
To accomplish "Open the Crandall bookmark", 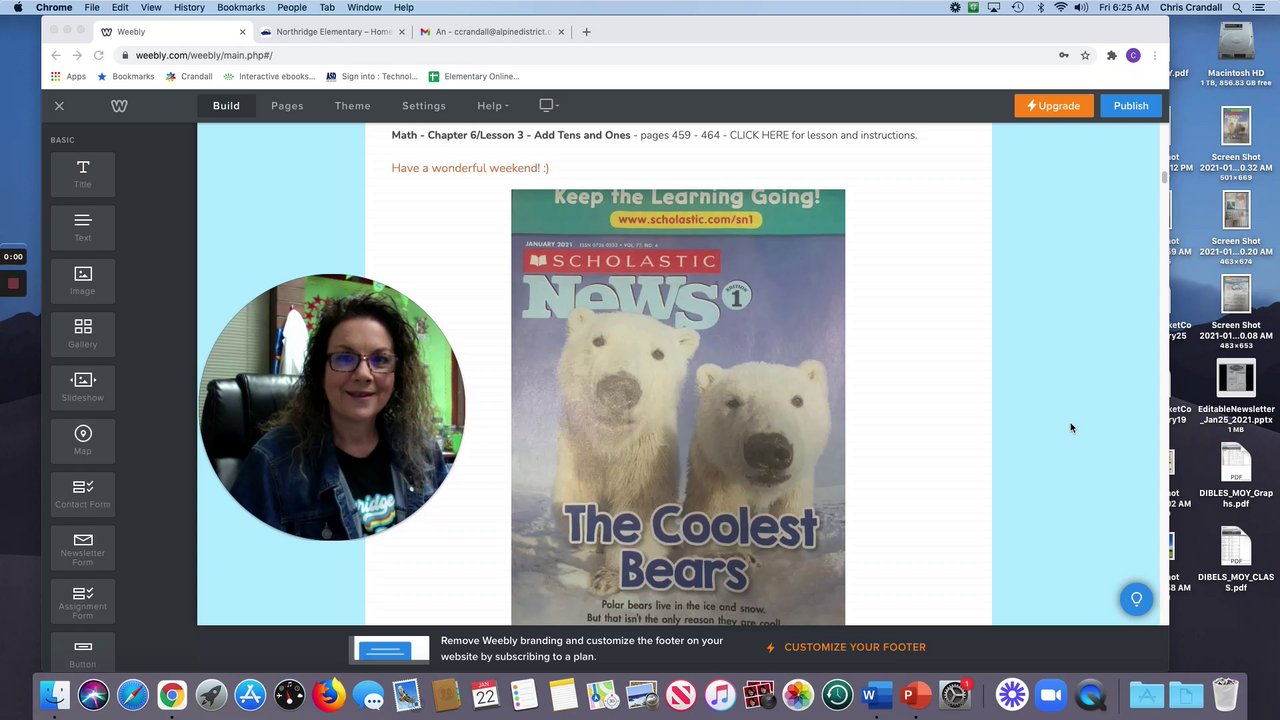I will coord(189,76).
